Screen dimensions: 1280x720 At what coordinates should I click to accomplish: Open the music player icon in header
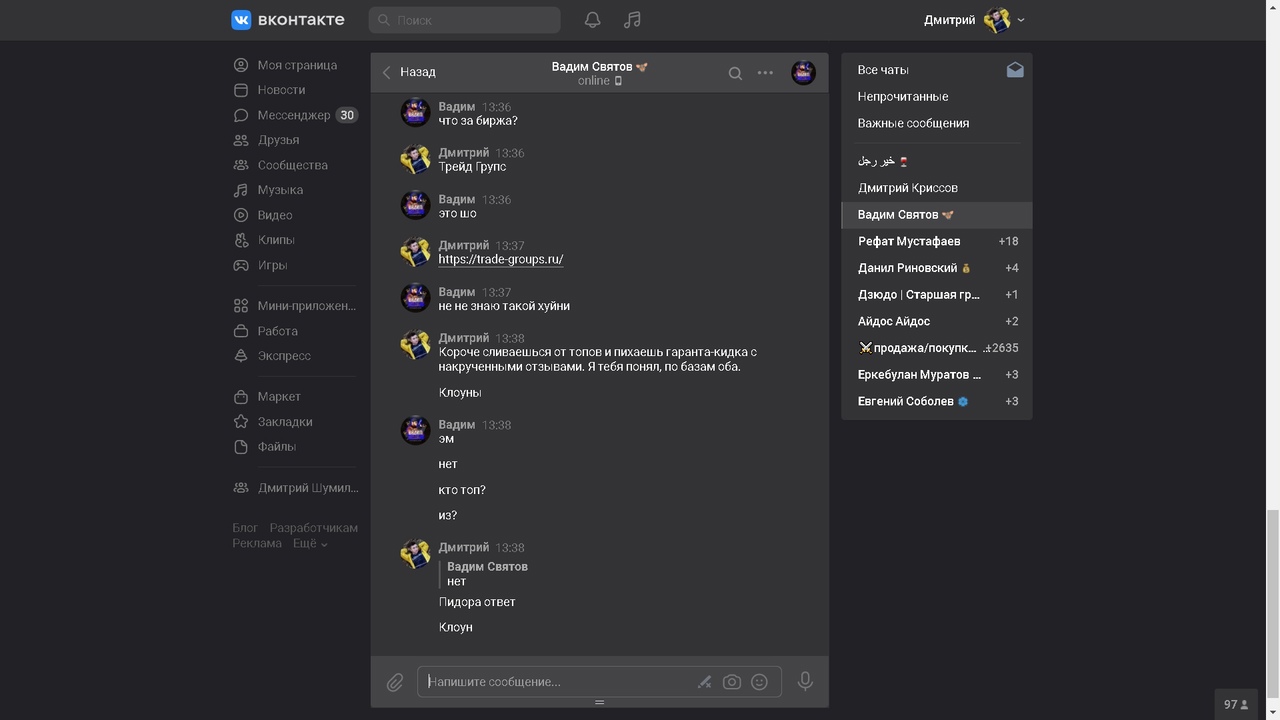(x=632, y=20)
